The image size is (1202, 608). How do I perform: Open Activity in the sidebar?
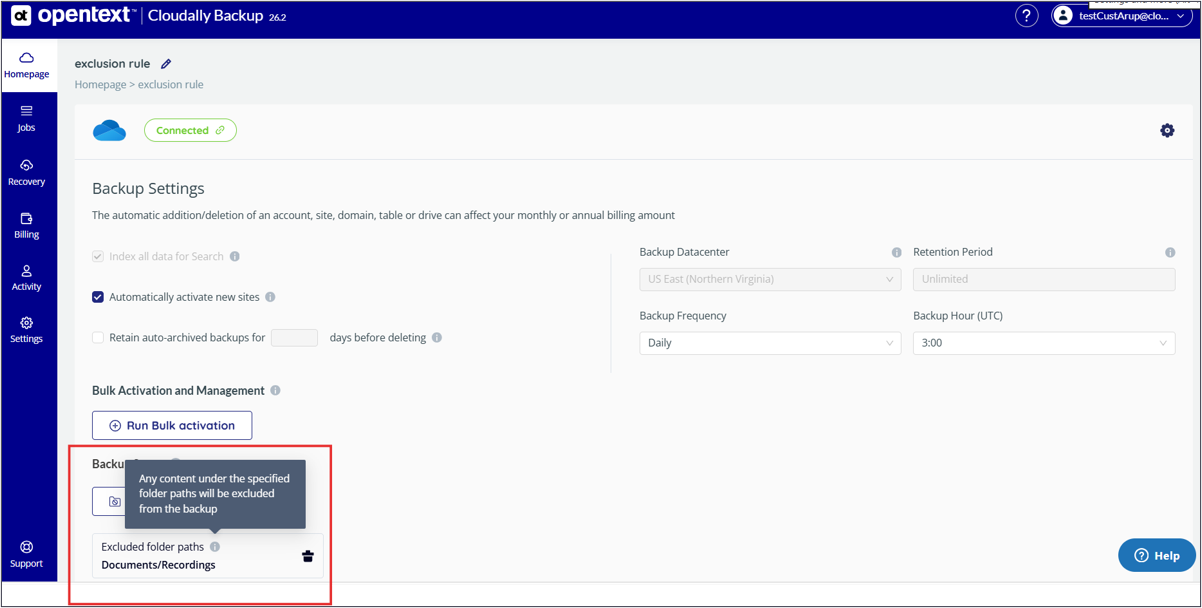(x=27, y=279)
